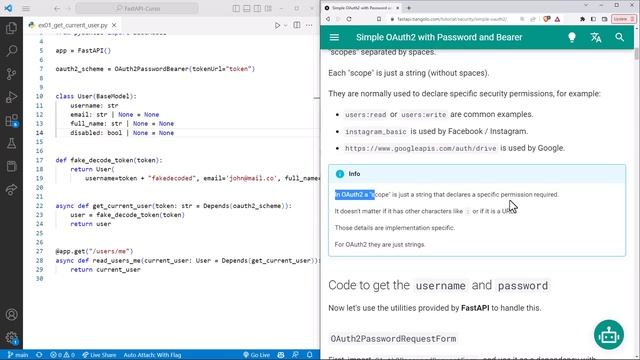Click the googleapis auth/drive URL snippet
This screenshot has width=640, height=360.
pos(421,149)
